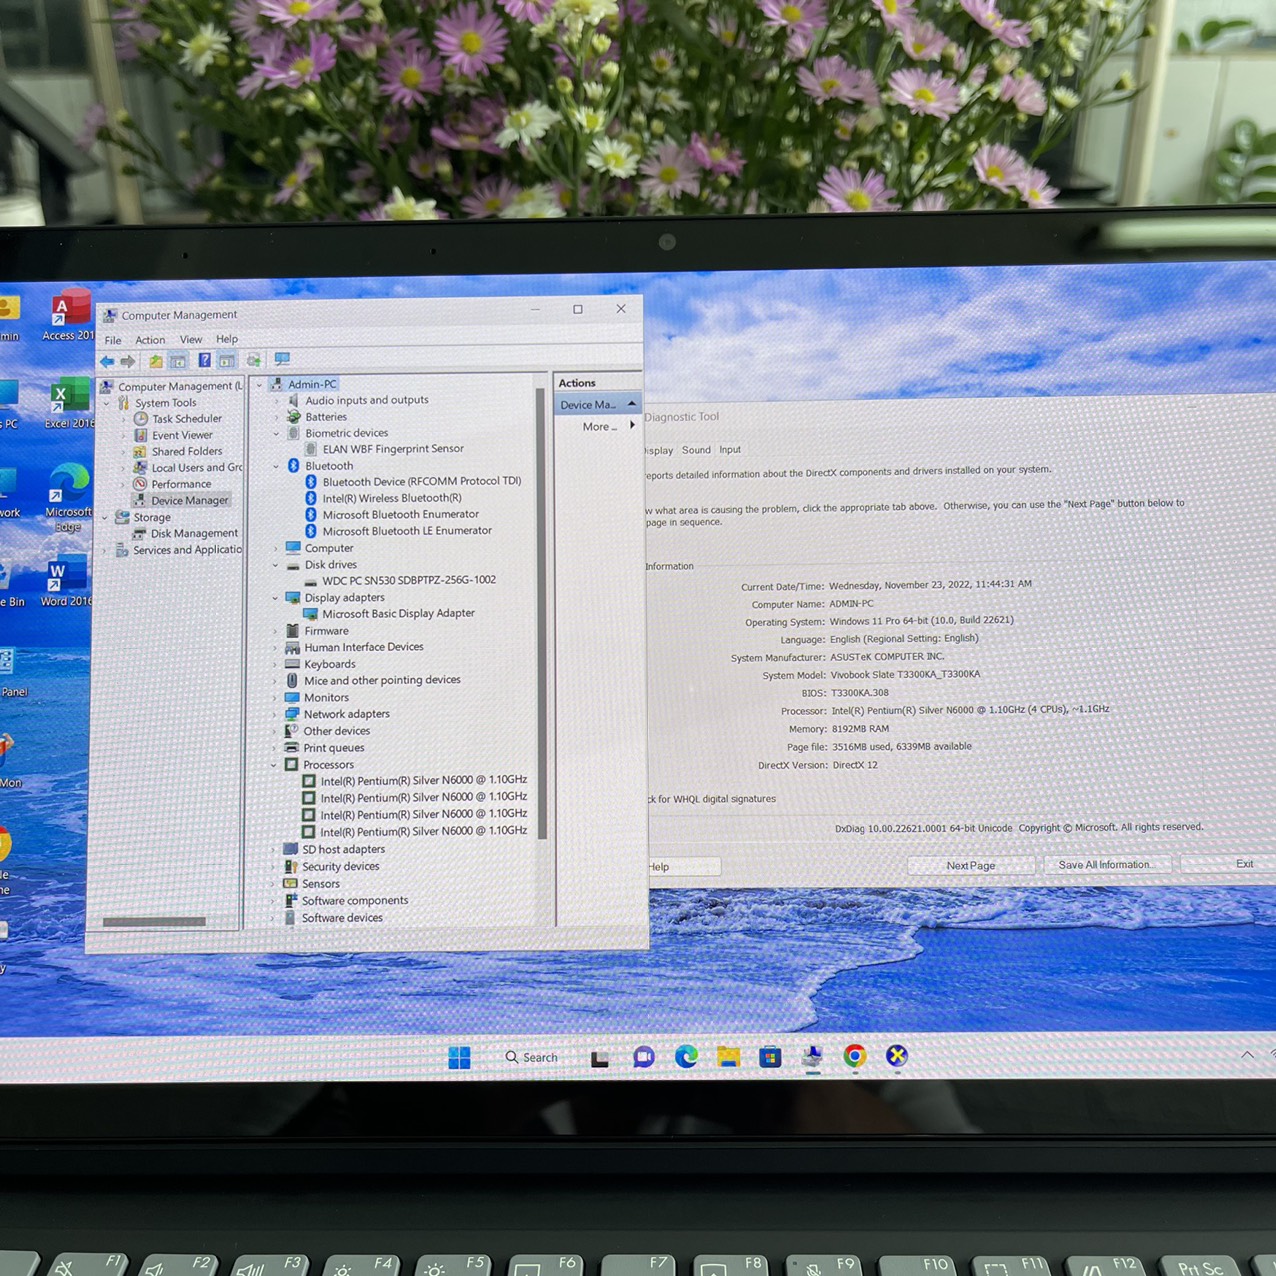Click the device list vertical scrollbar
Image resolution: width=1276 pixels, height=1276 pixels.
pos(542,612)
